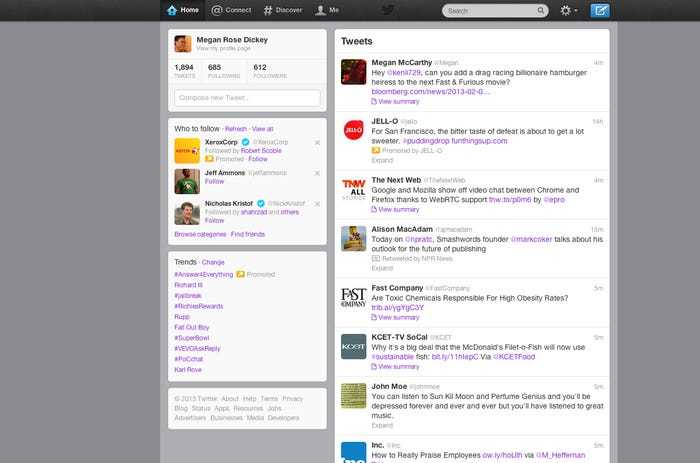Open the Home tab
700x463 pixels.
click(x=183, y=10)
